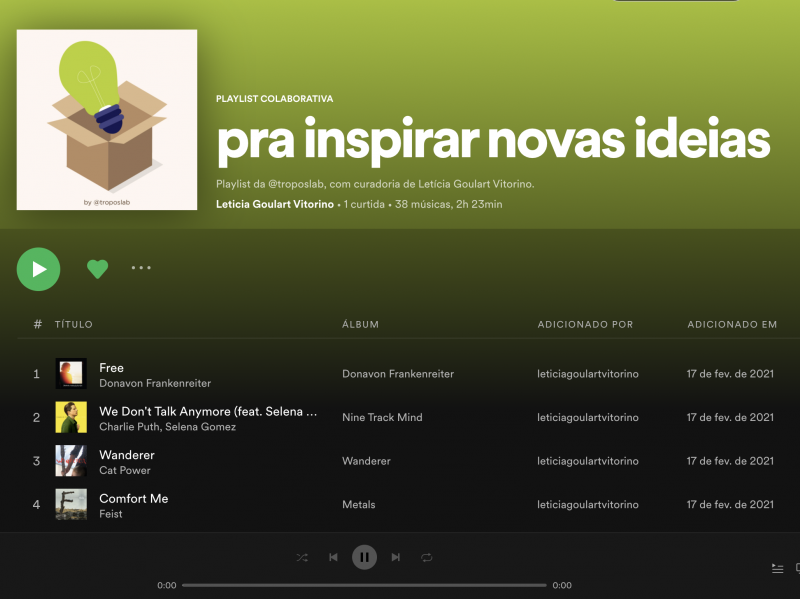Open Cat Power artist link
800x599 pixels.
coord(124,470)
